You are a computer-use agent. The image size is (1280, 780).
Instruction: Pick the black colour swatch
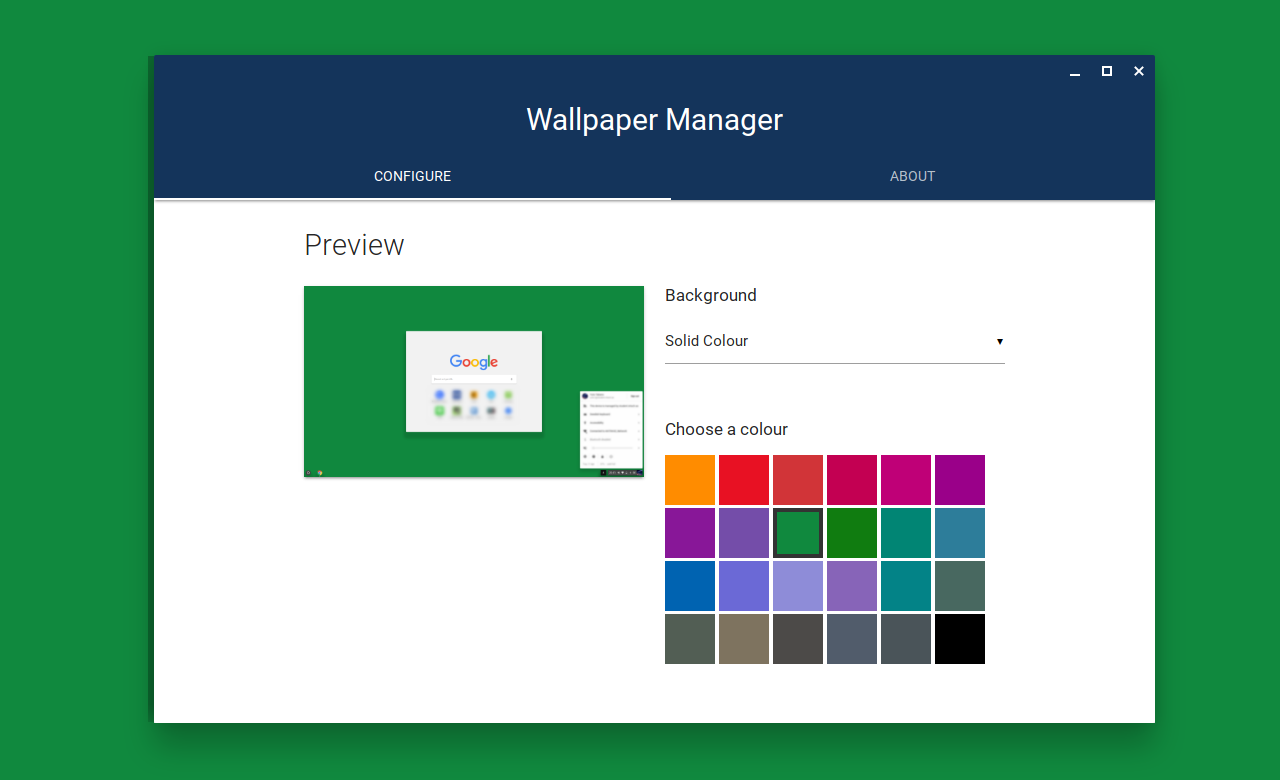[x=960, y=639]
